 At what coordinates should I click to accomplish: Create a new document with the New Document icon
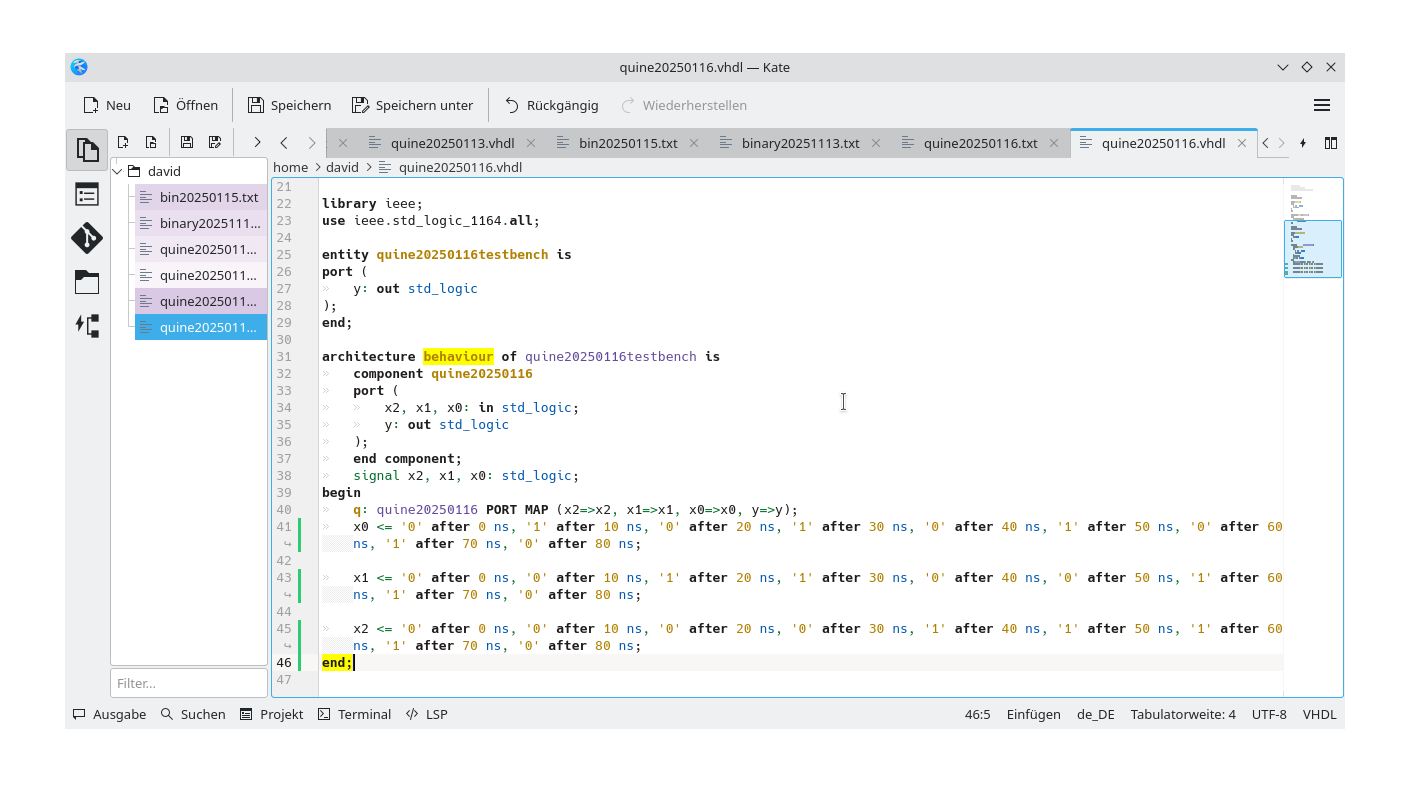[123, 141]
